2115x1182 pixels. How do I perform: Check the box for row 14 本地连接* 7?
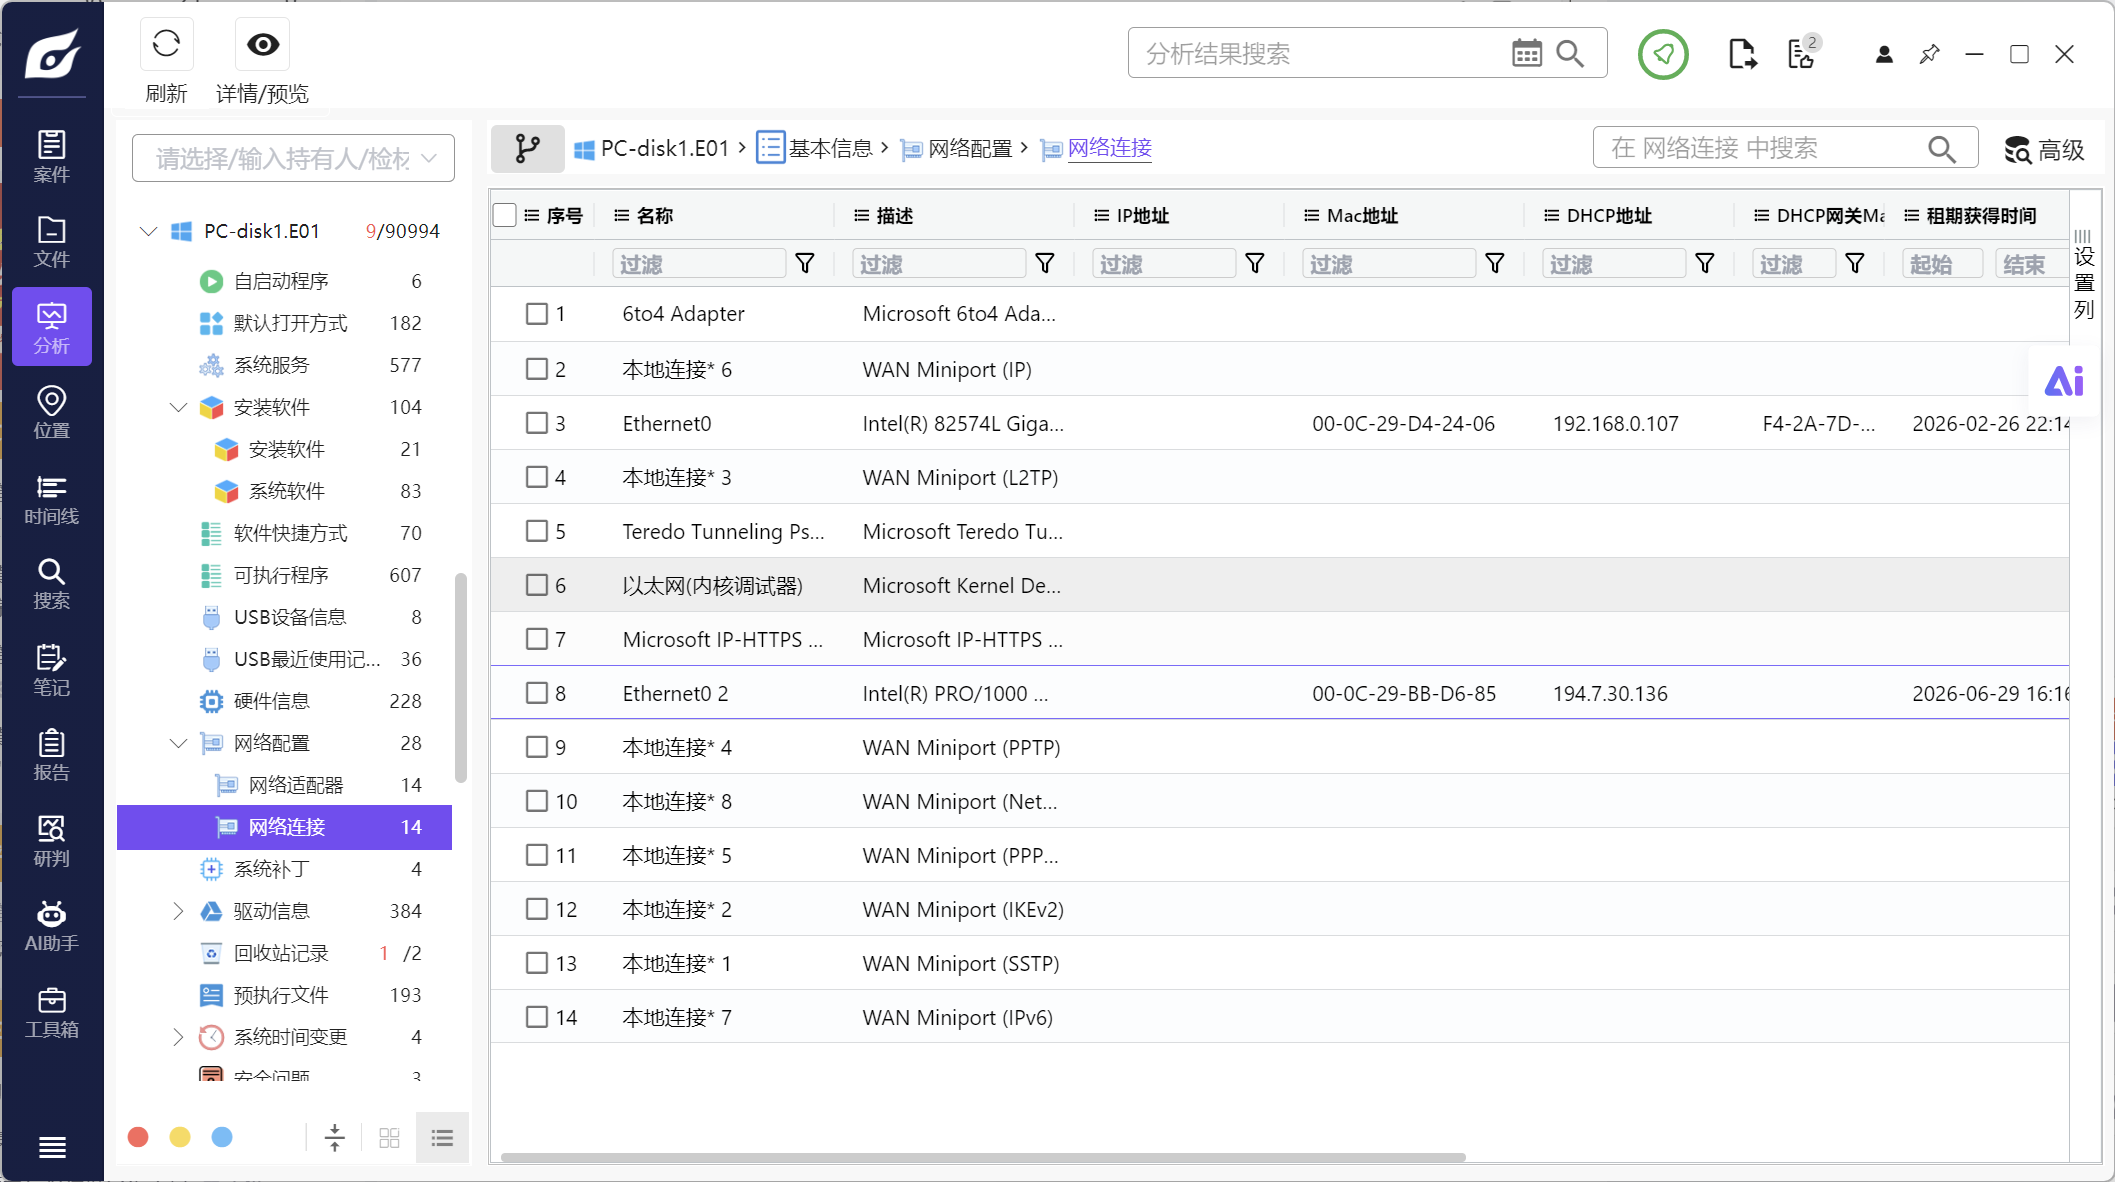537,1017
